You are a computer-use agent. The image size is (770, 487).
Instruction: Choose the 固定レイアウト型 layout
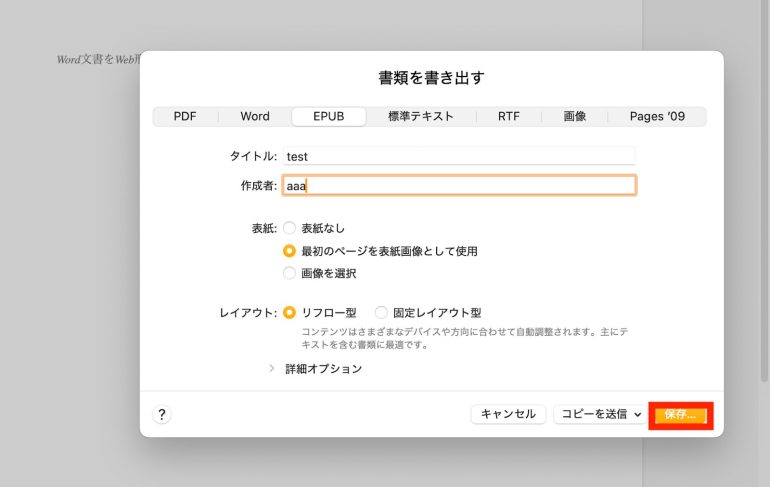click(381, 313)
